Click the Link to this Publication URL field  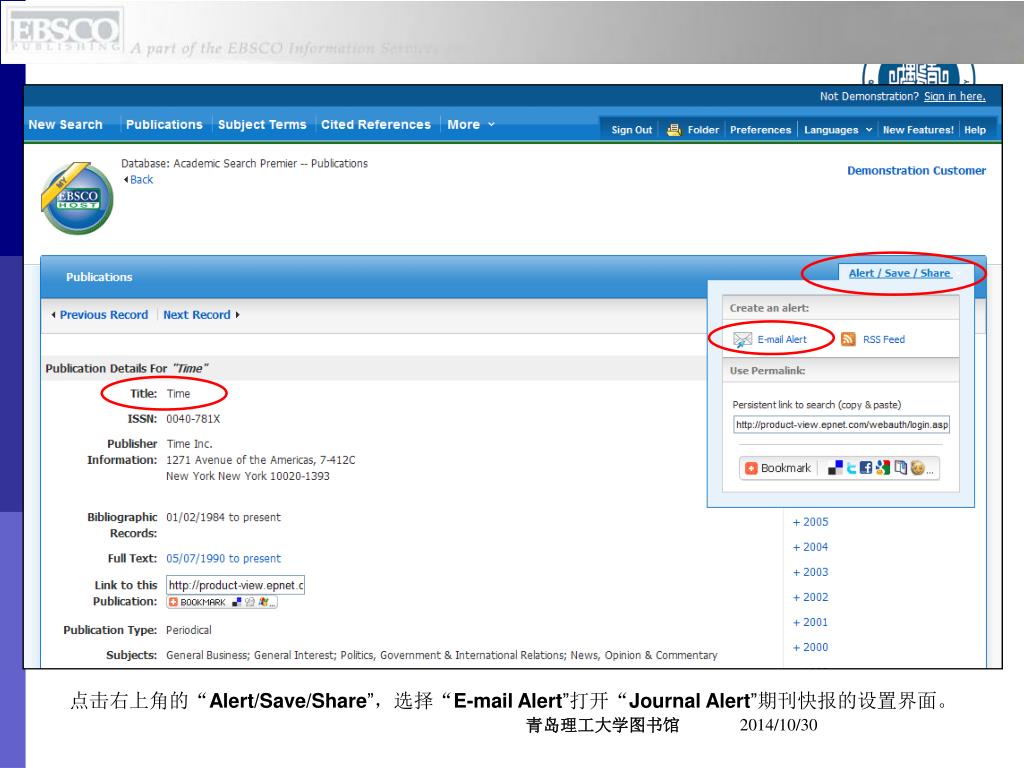(235, 585)
